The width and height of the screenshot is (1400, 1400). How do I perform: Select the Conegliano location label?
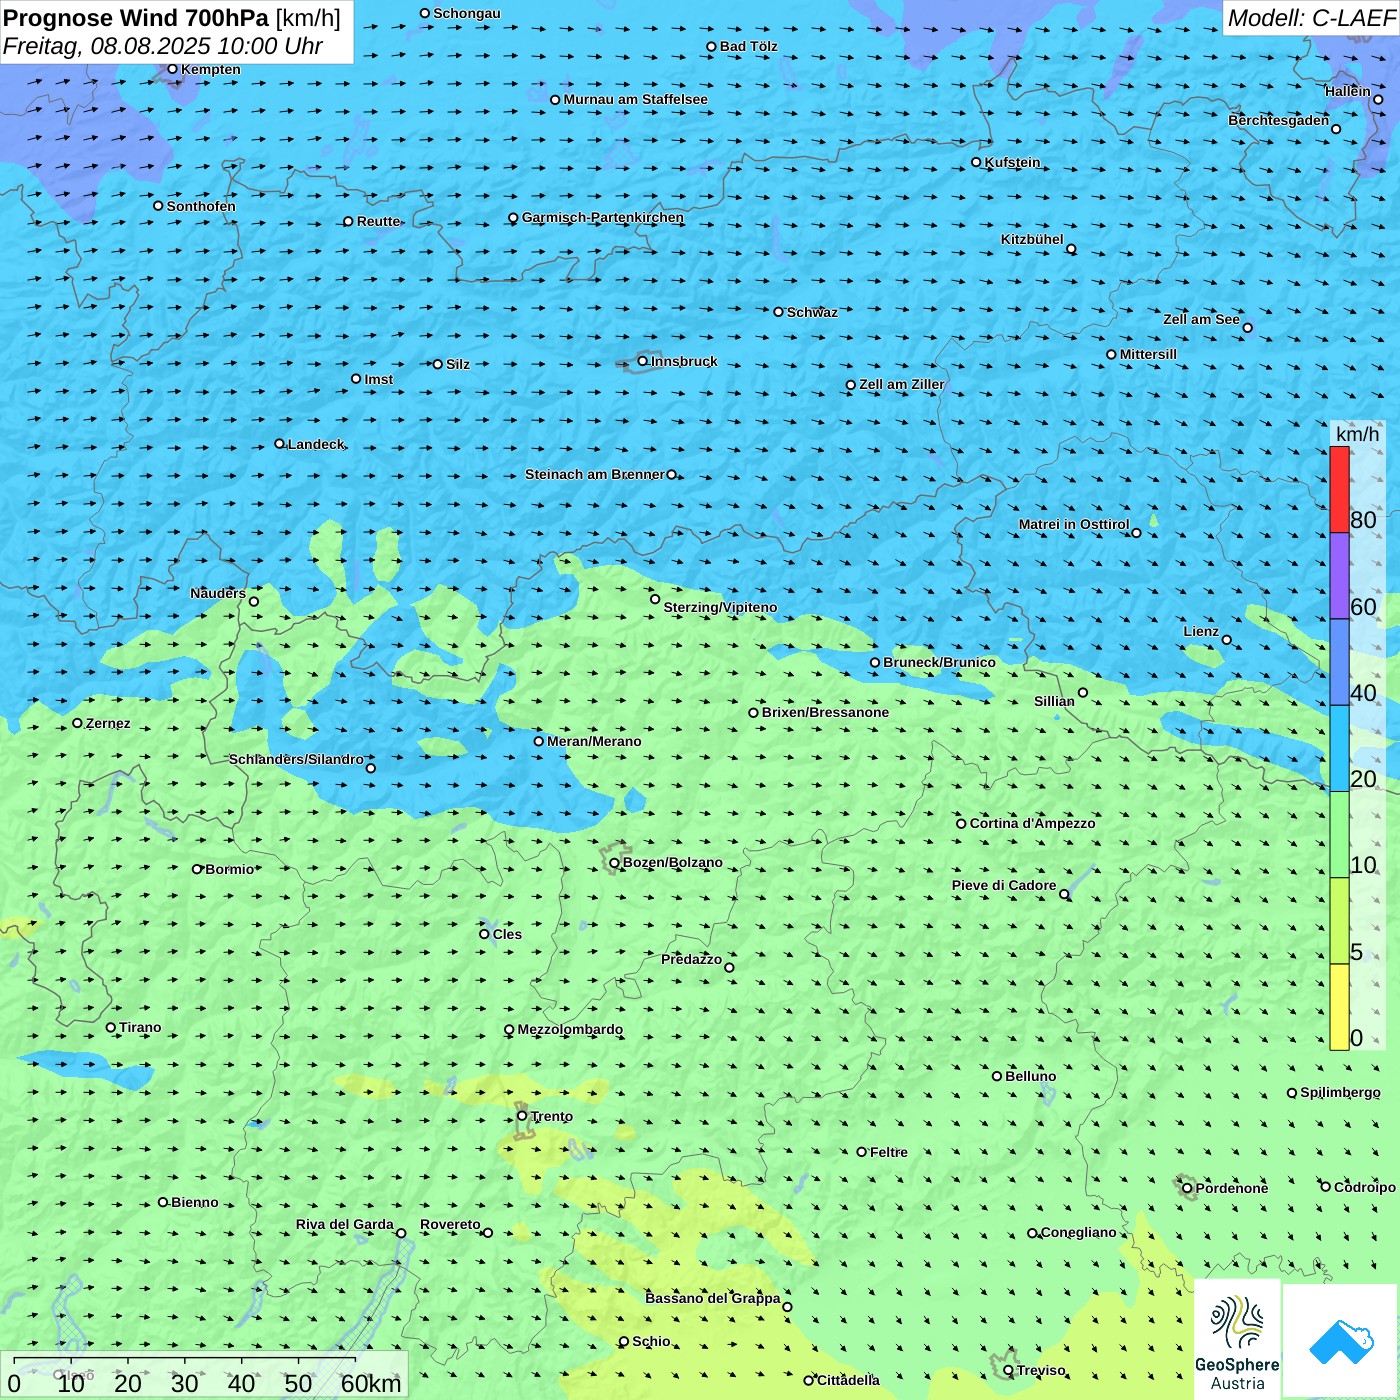pyautogui.click(x=1079, y=1232)
